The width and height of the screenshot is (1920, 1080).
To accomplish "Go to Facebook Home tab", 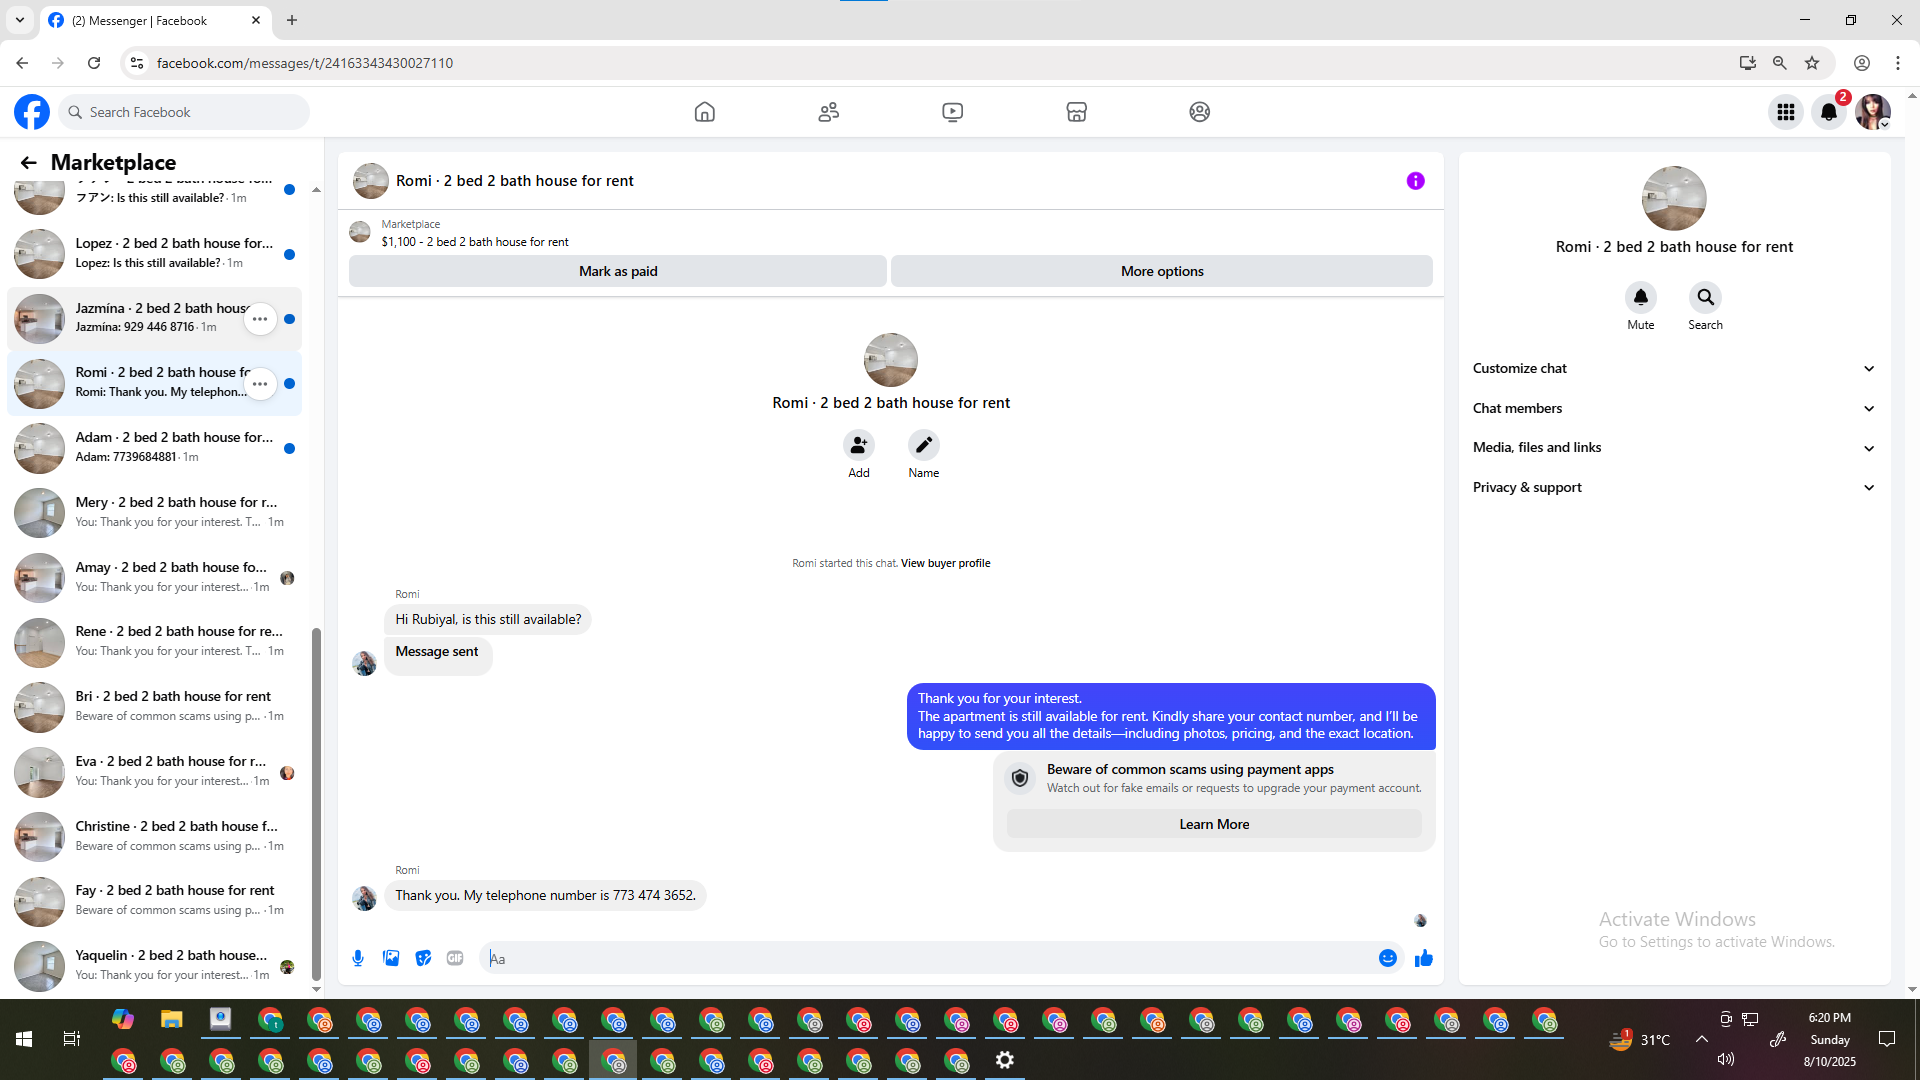I will pos(704,112).
